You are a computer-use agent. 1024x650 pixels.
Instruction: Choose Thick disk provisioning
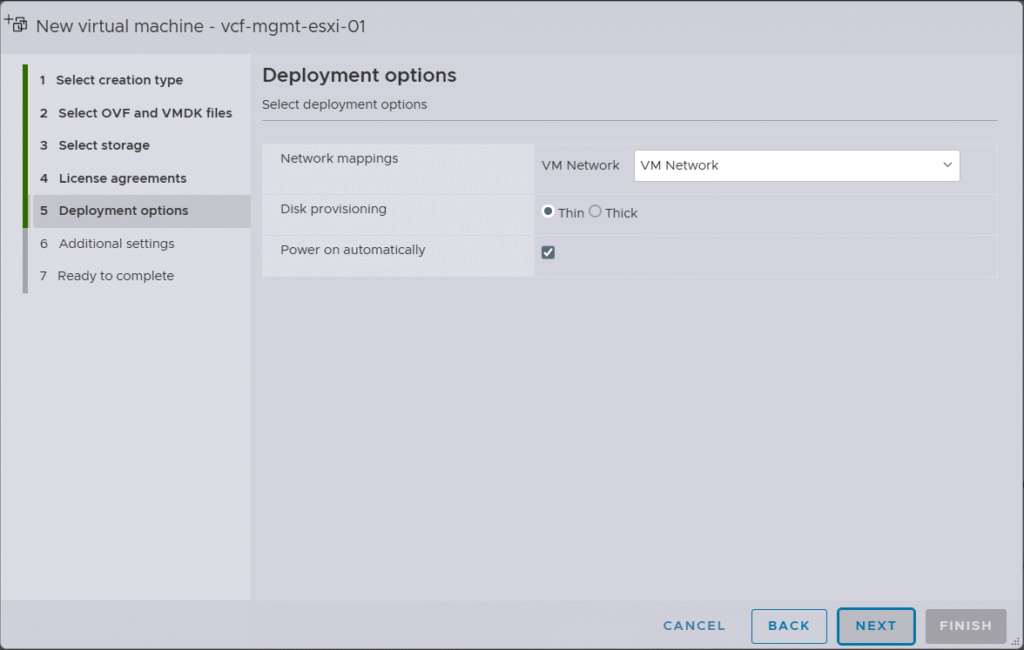[x=595, y=212]
